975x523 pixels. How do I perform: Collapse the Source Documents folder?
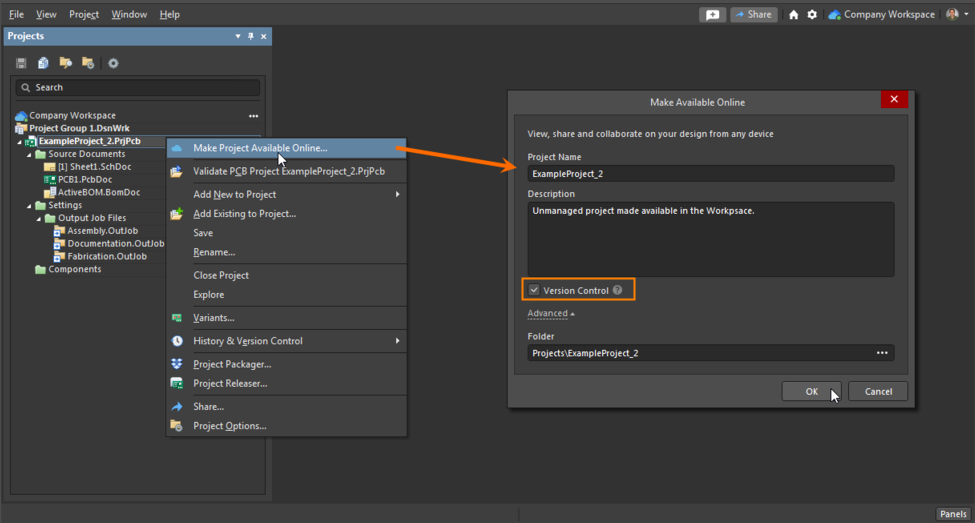coord(29,155)
